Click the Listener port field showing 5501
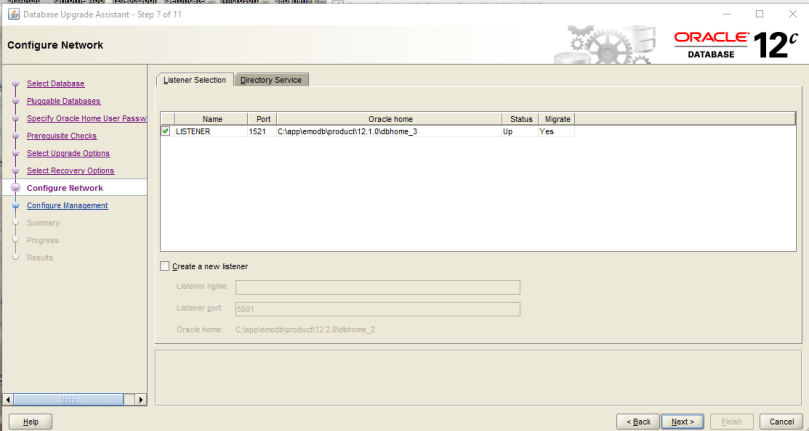809x431 pixels. (377, 309)
